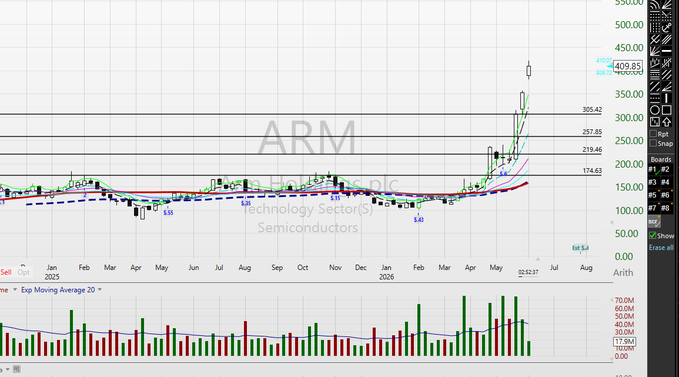Switch to drawing board #8
The image size is (679, 377).
[x=666, y=208]
